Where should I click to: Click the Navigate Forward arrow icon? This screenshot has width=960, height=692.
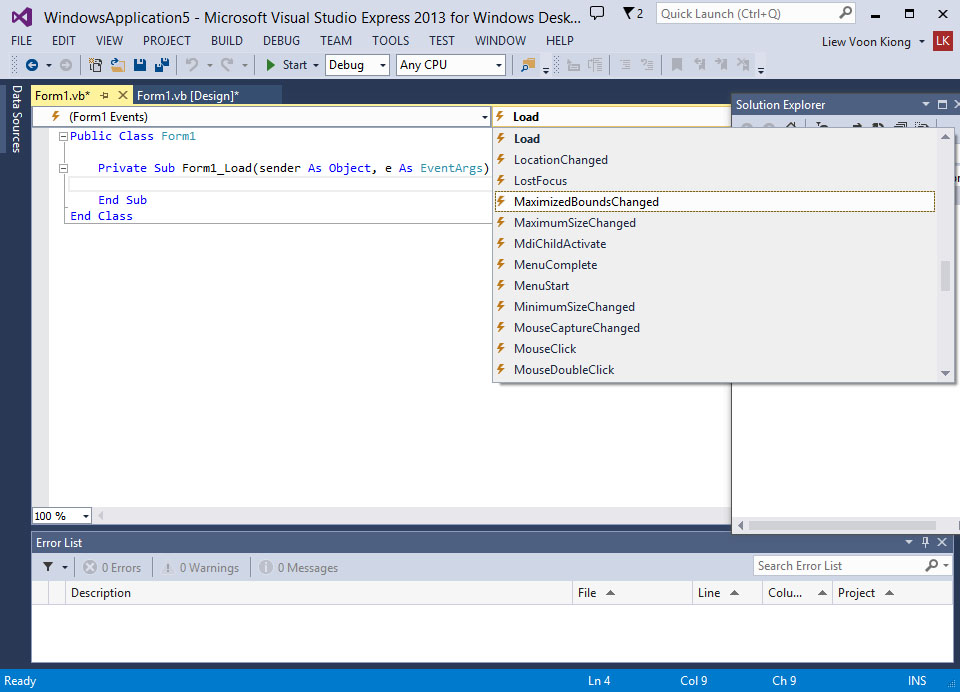tap(66, 65)
